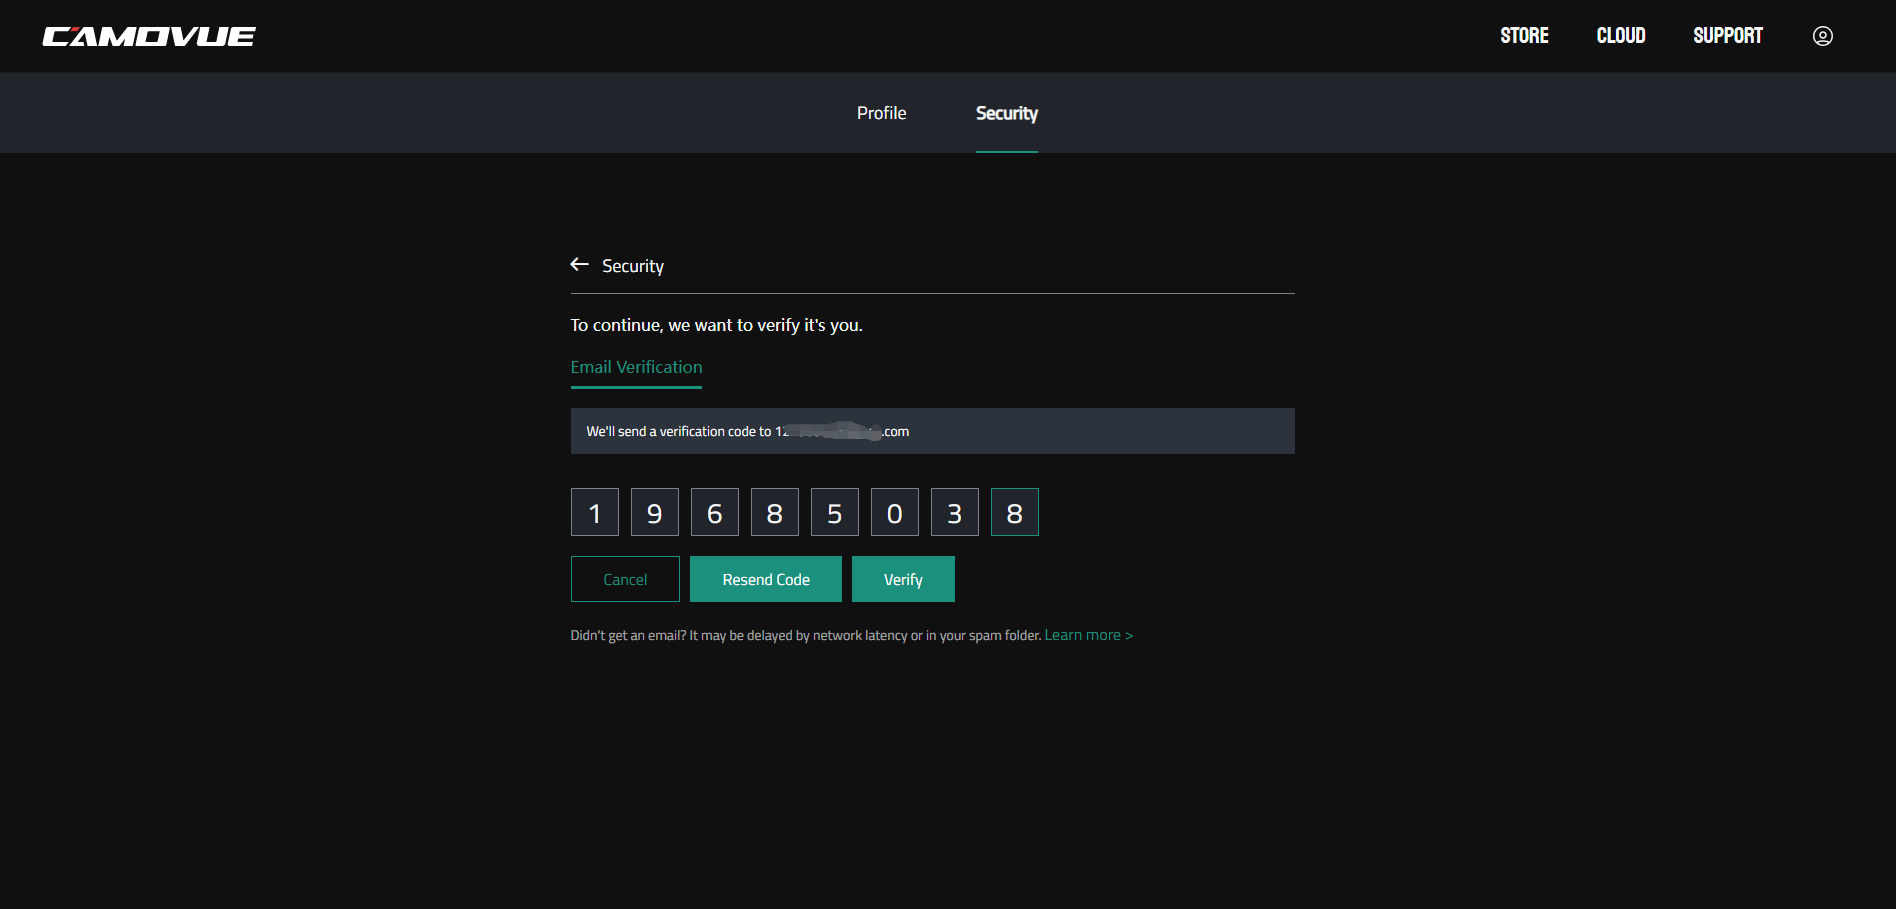Switch to the Profile tab

(881, 113)
